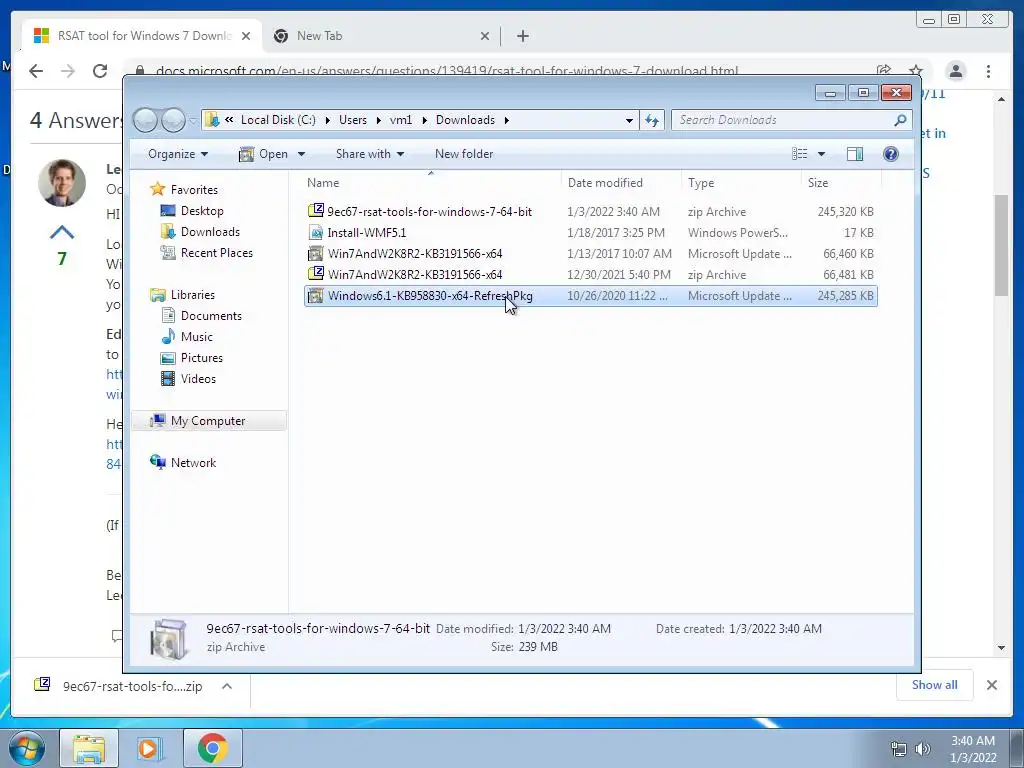Close Chrome download bar
This screenshot has width=1024, height=768.
991,685
